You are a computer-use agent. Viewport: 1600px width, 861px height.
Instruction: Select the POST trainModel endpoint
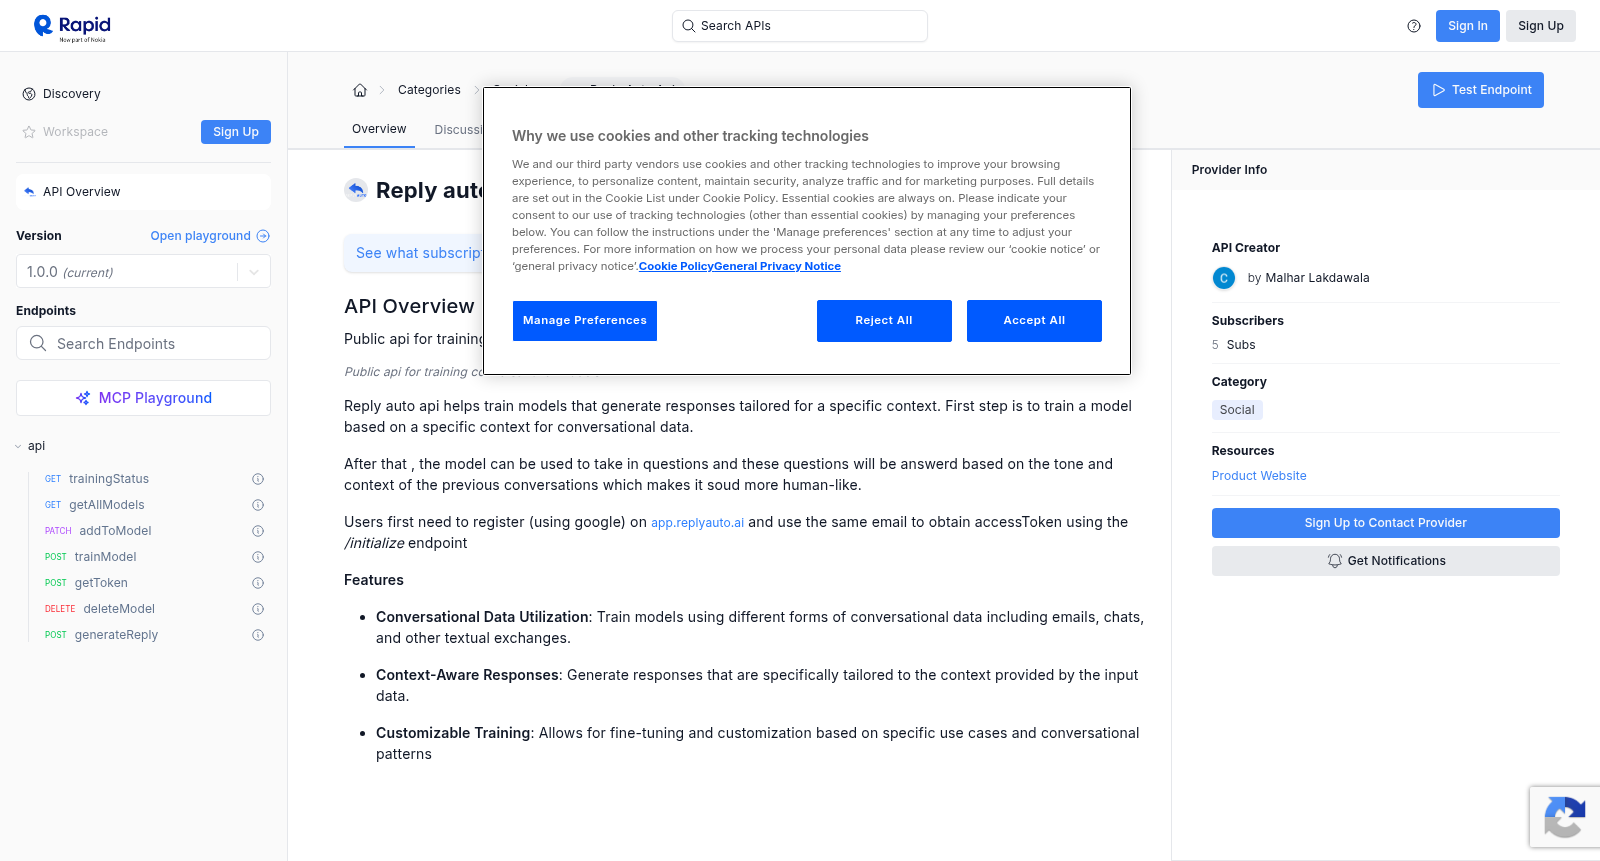[x=91, y=557]
